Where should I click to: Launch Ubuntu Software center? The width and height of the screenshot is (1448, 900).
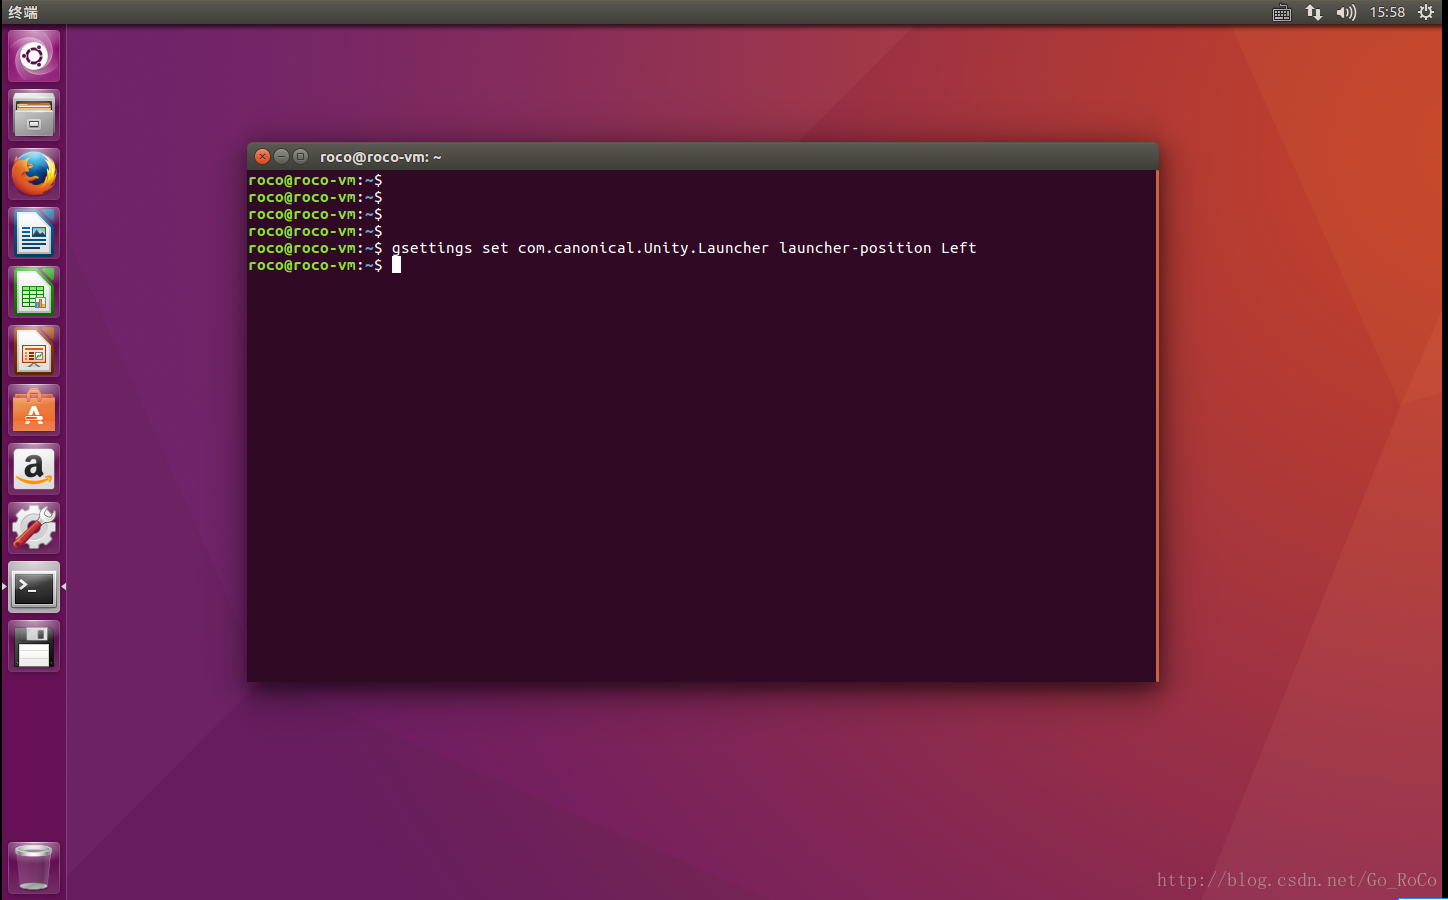(34, 410)
